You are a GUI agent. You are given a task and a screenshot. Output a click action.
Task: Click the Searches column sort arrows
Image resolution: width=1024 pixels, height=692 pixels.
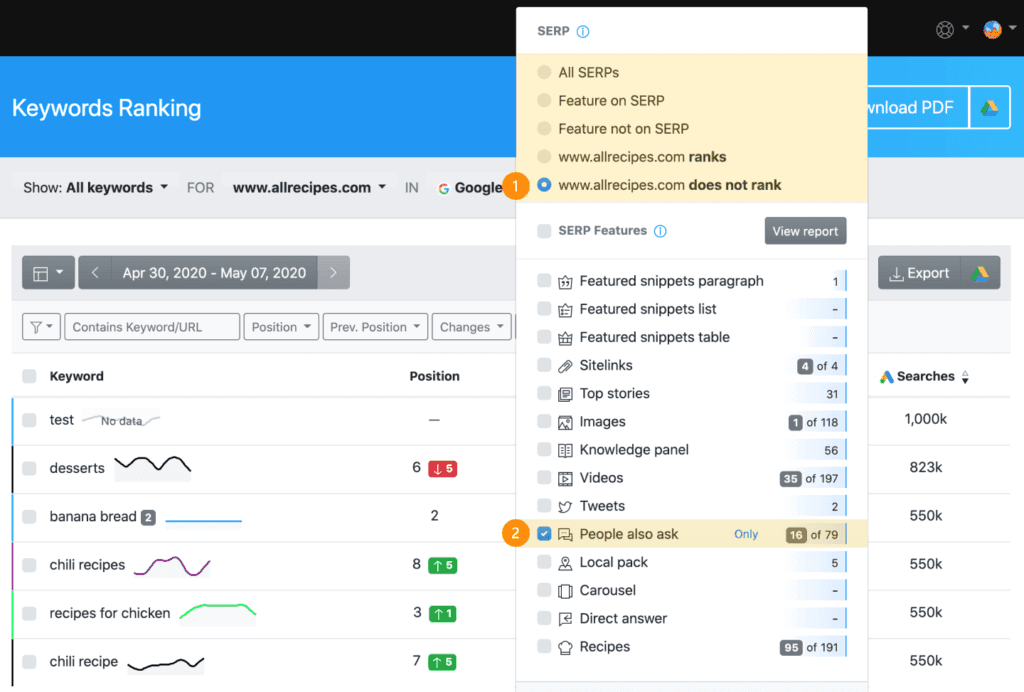tap(965, 377)
